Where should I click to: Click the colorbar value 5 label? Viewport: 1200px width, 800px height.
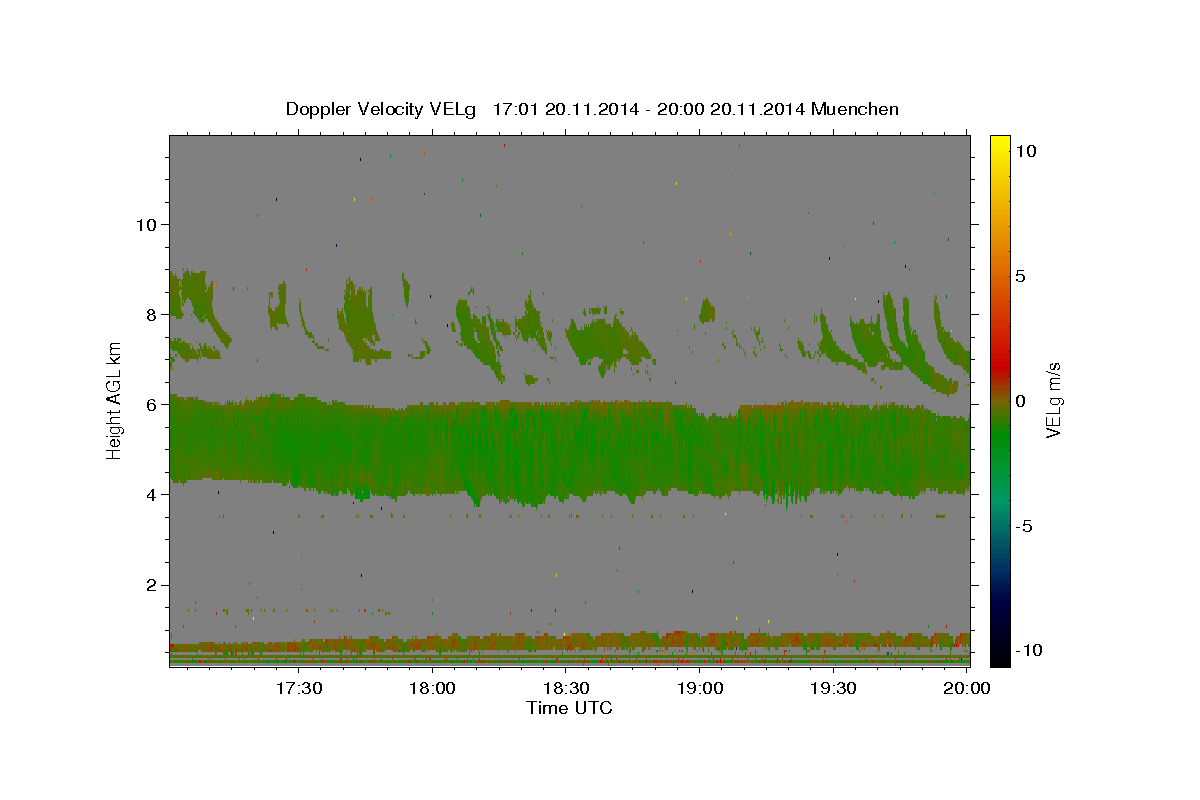click(x=1021, y=276)
